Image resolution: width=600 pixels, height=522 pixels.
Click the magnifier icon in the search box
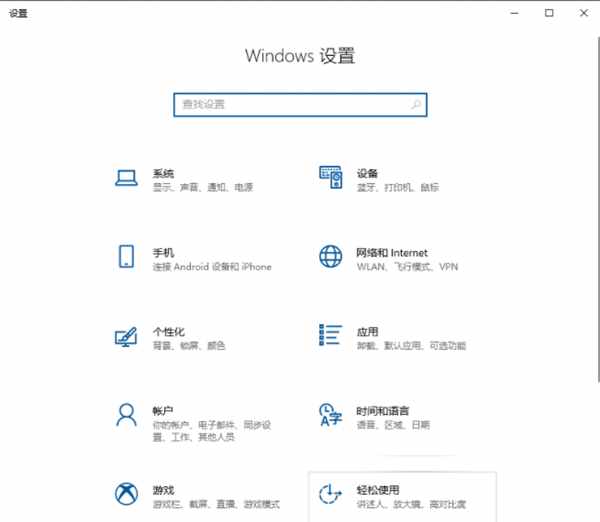[x=416, y=104]
